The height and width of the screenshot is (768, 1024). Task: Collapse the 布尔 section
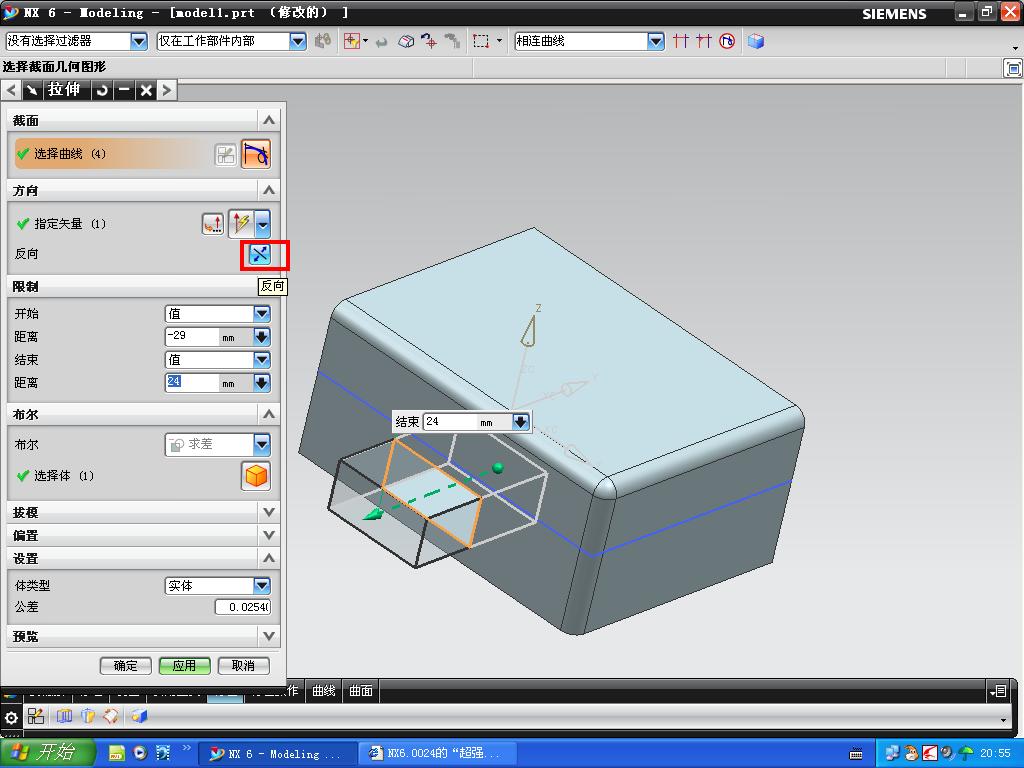pos(269,414)
